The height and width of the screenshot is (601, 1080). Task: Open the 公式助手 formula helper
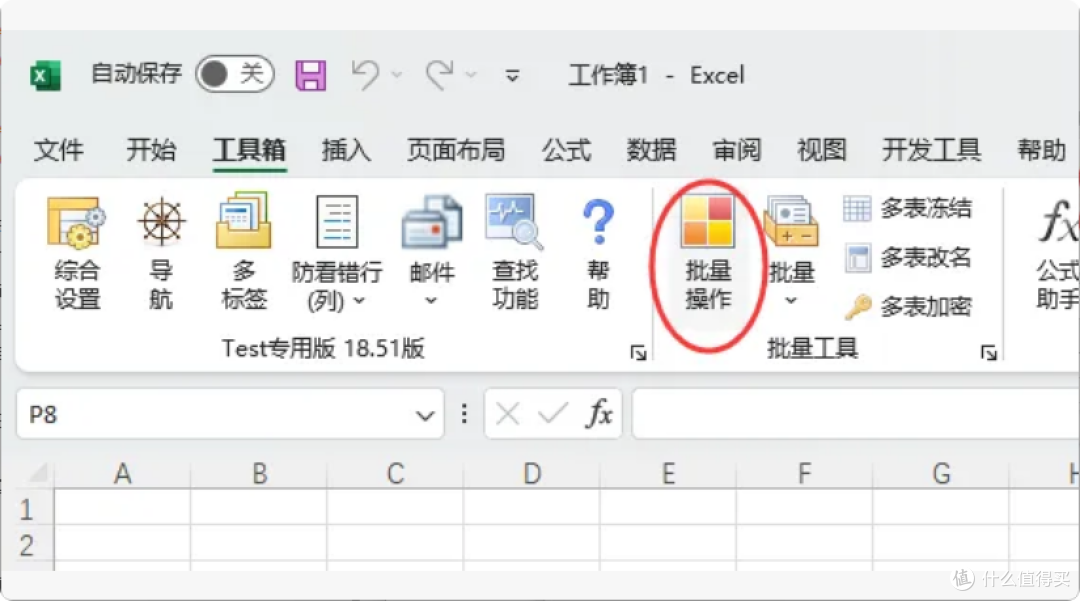[x=1057, y=253]
